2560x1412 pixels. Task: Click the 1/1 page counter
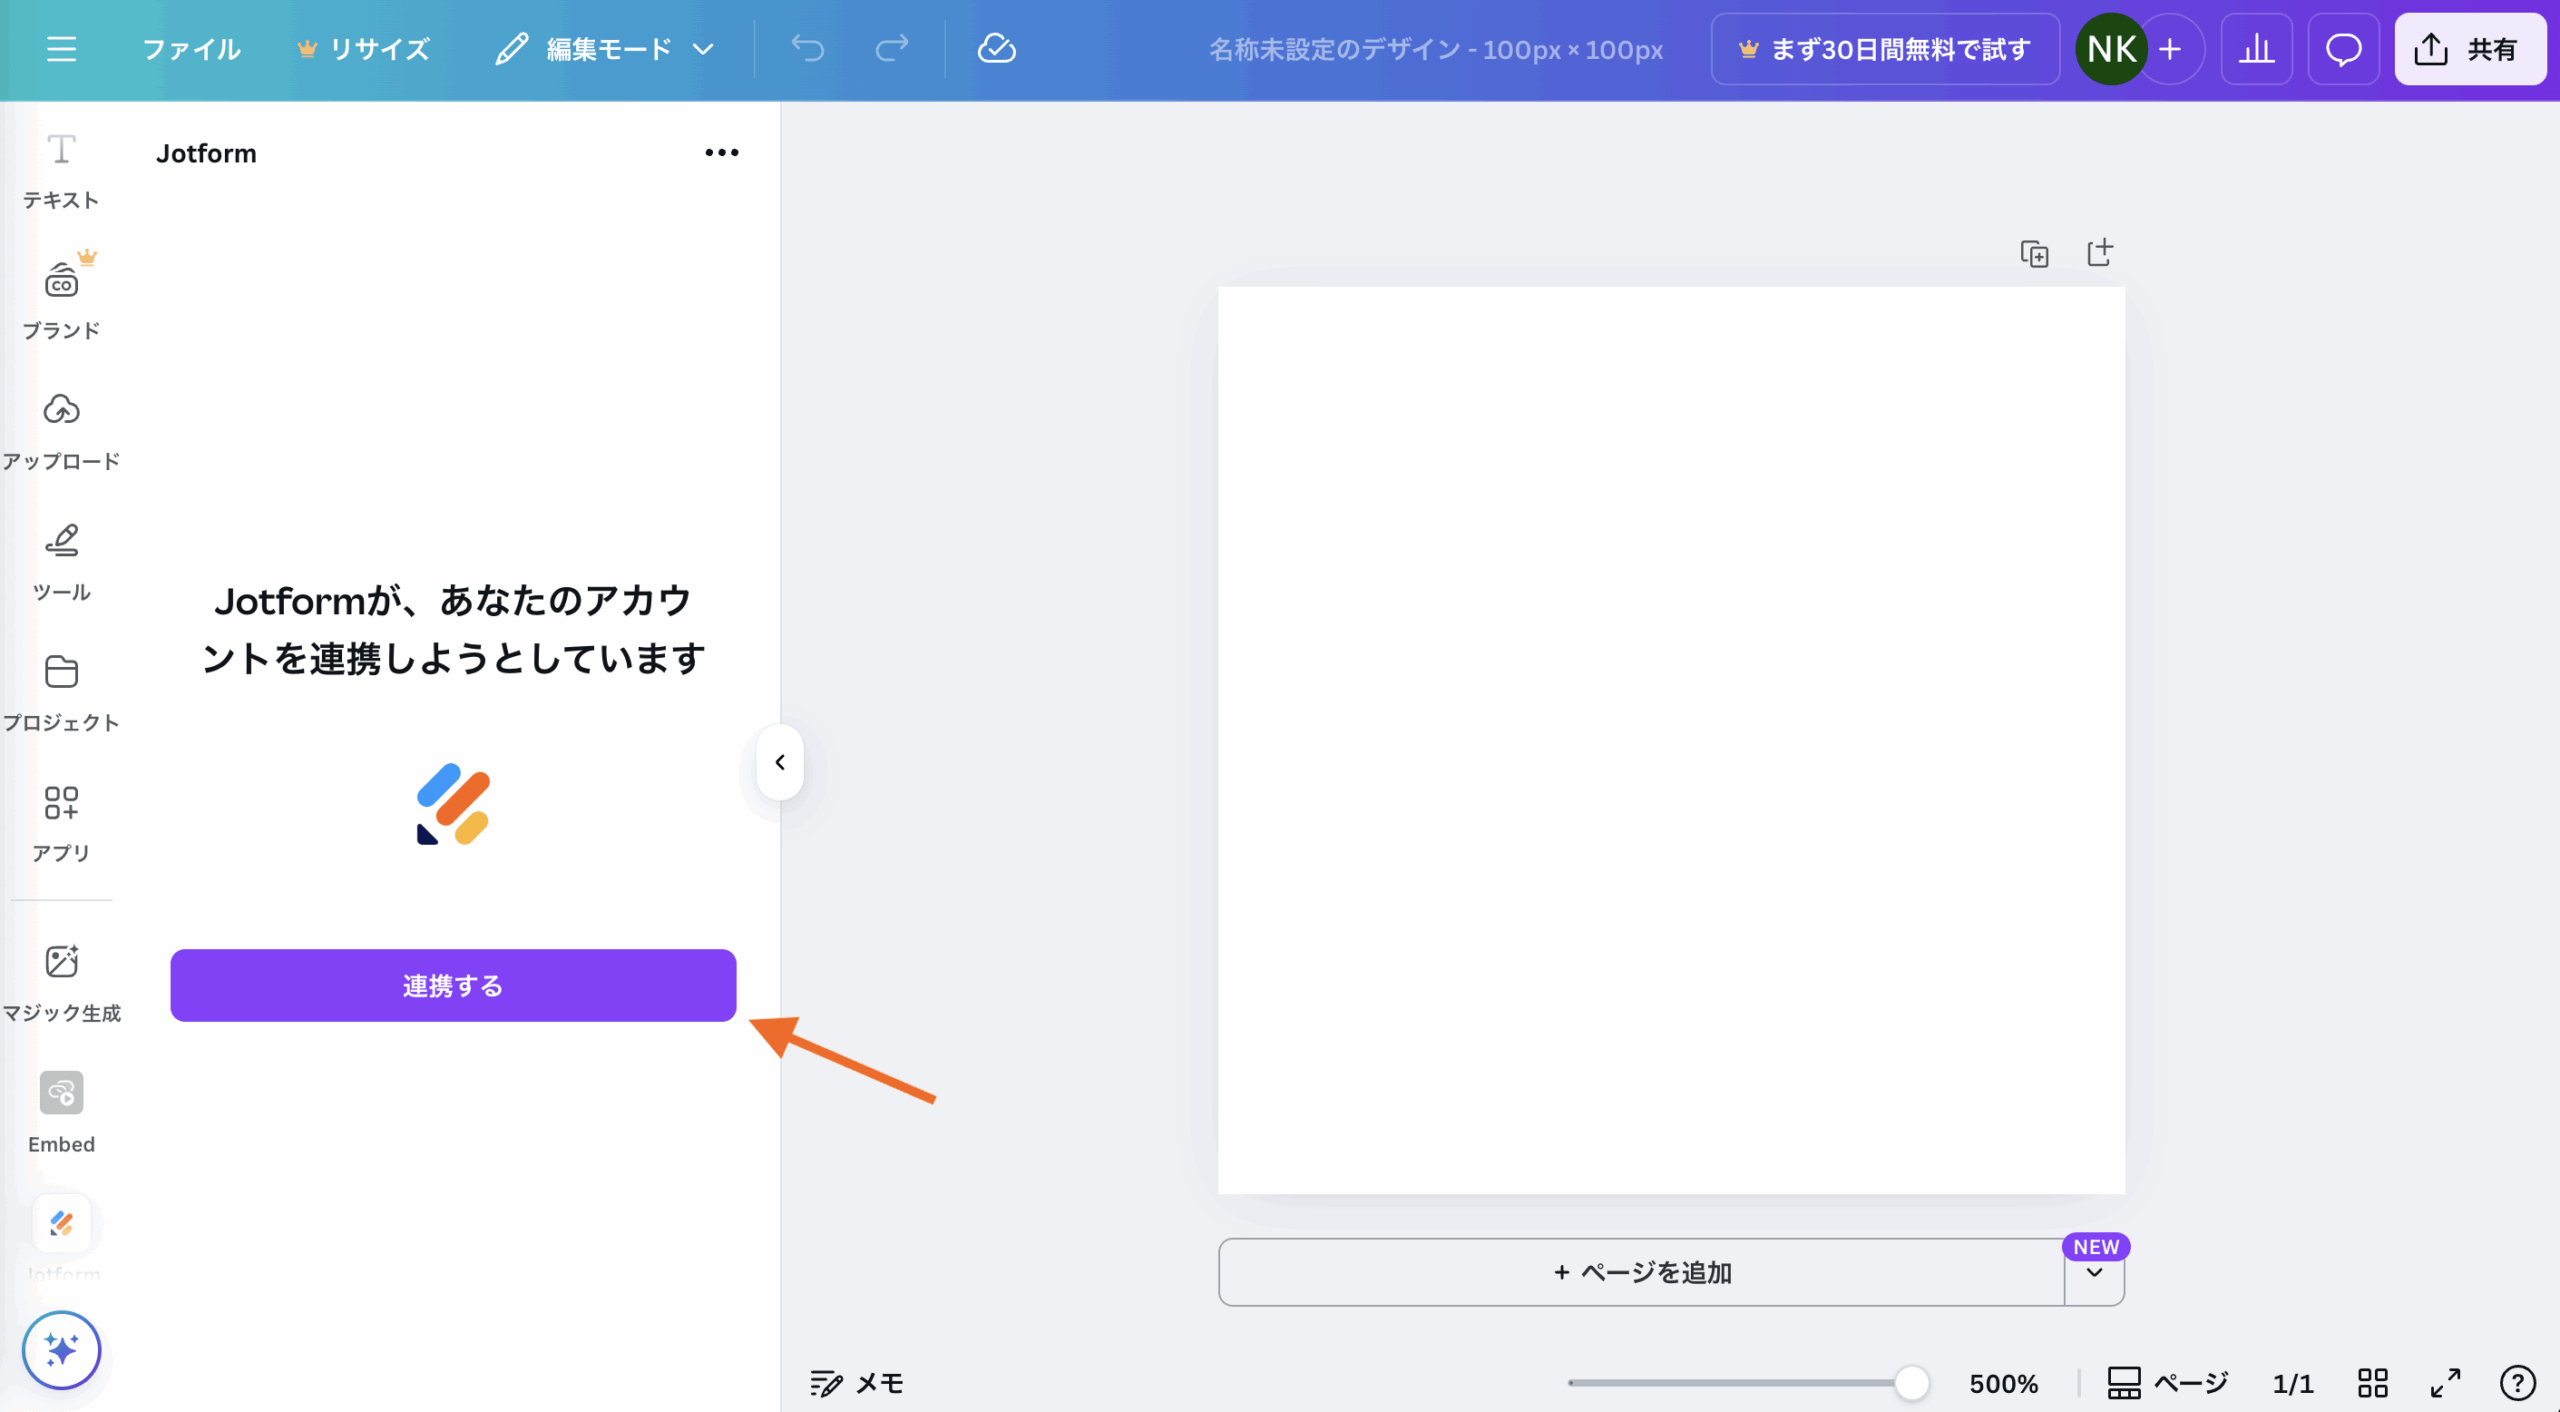point(2292,1383)
